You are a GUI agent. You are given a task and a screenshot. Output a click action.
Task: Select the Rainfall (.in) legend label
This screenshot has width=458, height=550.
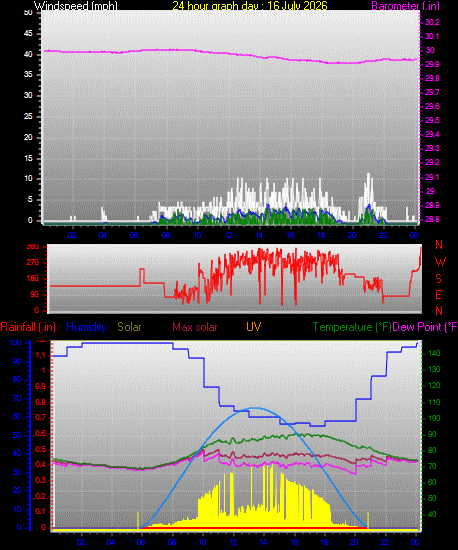28,327
